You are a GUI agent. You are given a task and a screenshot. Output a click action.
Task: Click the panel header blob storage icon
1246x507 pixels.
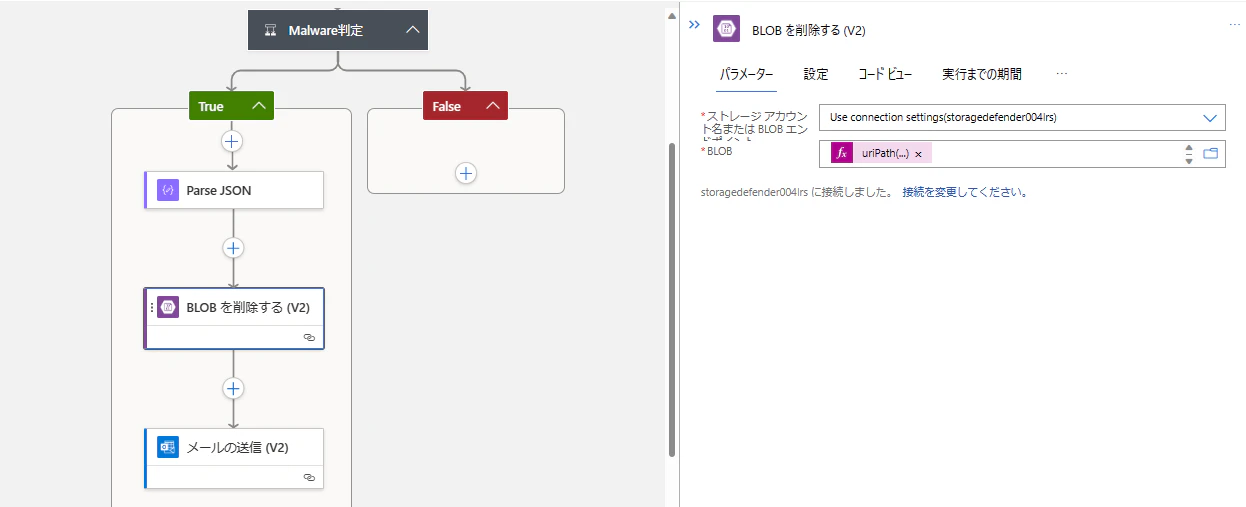coord(727,29)
